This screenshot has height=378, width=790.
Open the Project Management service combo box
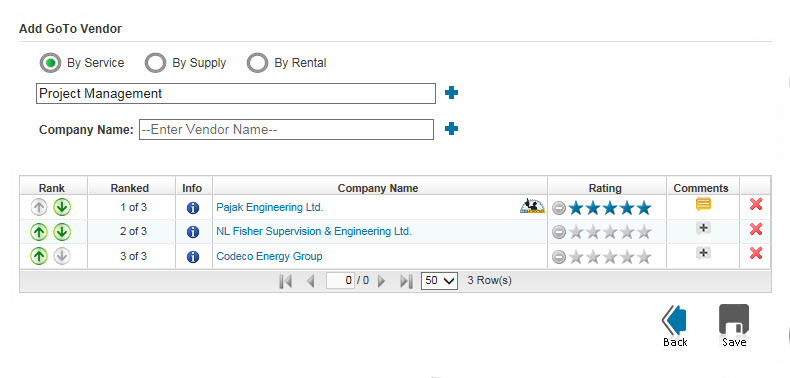tap(236, 94)
